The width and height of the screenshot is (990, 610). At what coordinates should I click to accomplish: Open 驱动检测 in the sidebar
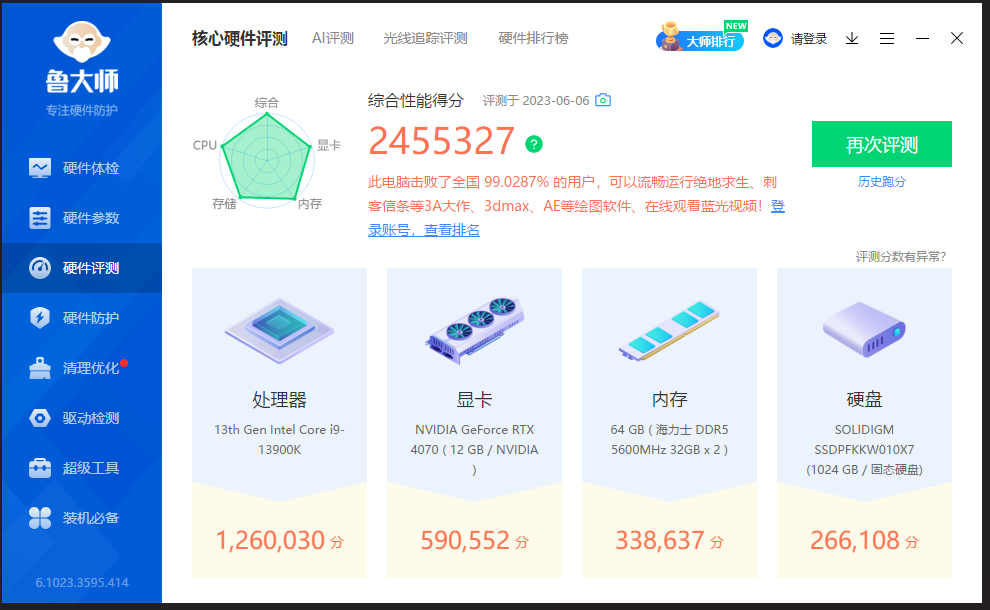81,417
